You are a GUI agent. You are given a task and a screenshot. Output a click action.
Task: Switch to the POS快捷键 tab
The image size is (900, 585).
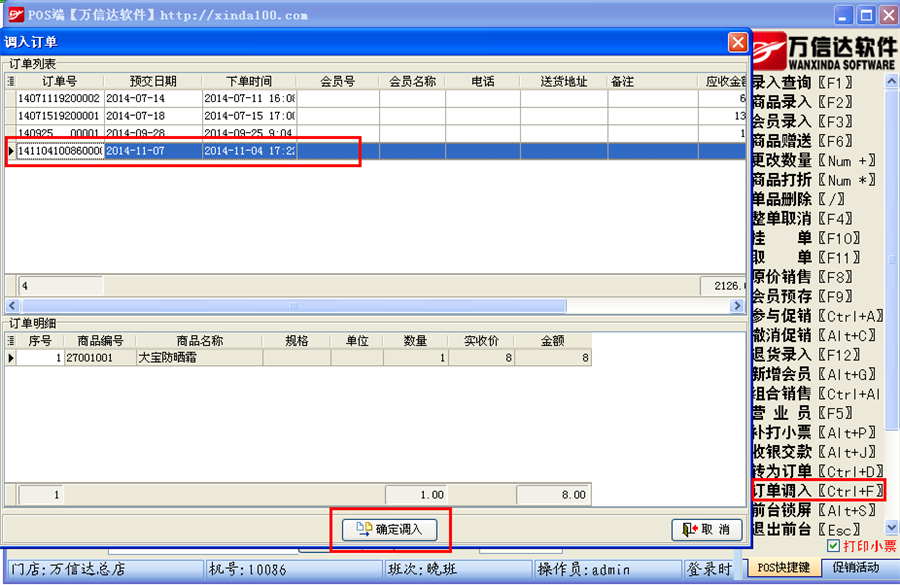783,568
